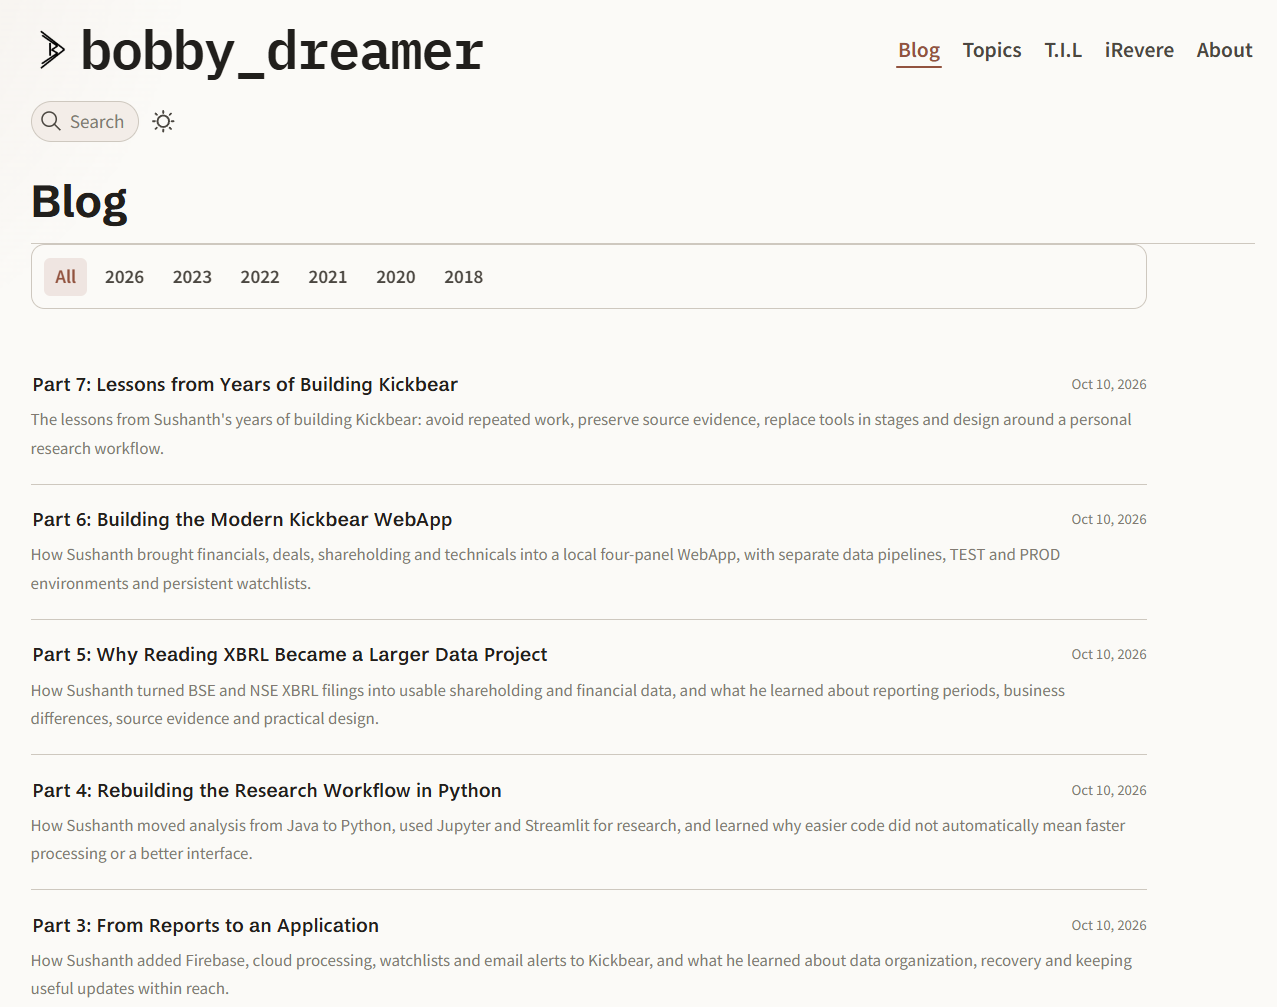Screen dimensions: 1277x1007
Task: Click the Part 6 summary about four-panel WebApp
Action: tap(546, 569)
